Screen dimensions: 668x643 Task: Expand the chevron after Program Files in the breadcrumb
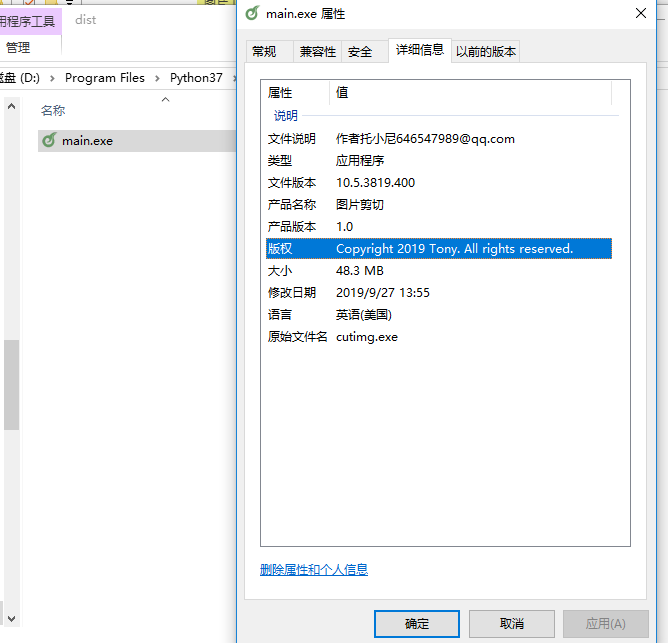(157, 78)
